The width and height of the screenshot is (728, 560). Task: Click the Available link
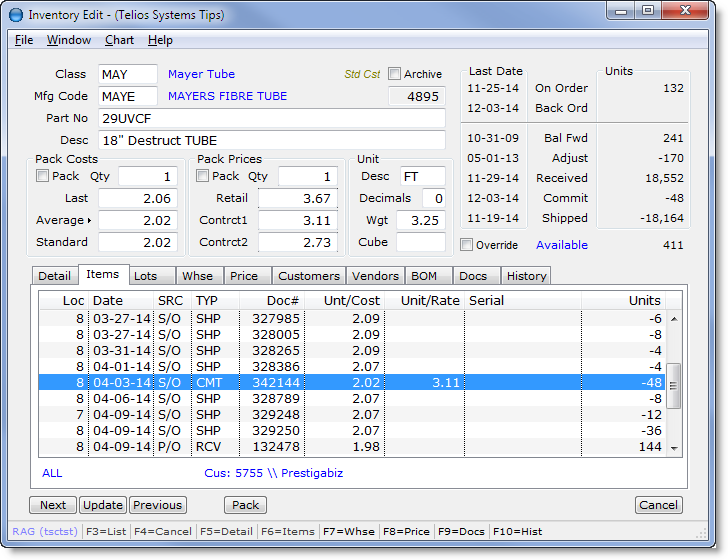coord(561,245)
